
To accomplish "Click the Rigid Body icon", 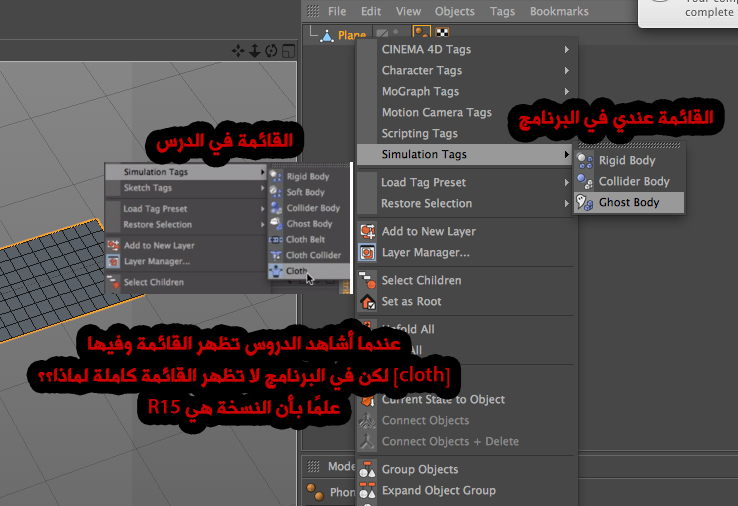I will 585,161.
